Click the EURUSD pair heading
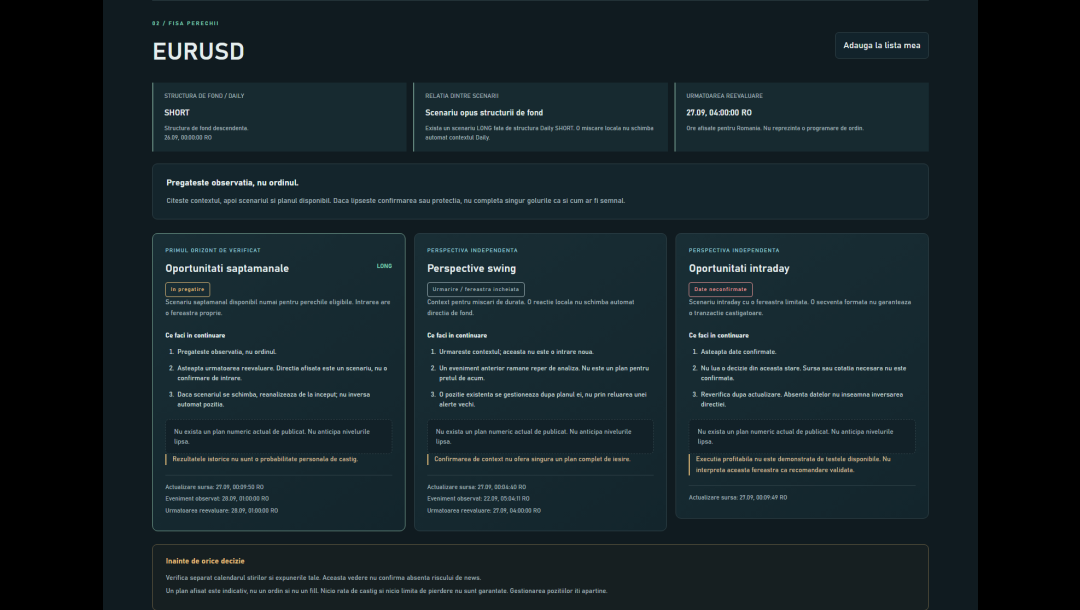The height and width of the screenshot is (610, 1080). pos(198,52)
